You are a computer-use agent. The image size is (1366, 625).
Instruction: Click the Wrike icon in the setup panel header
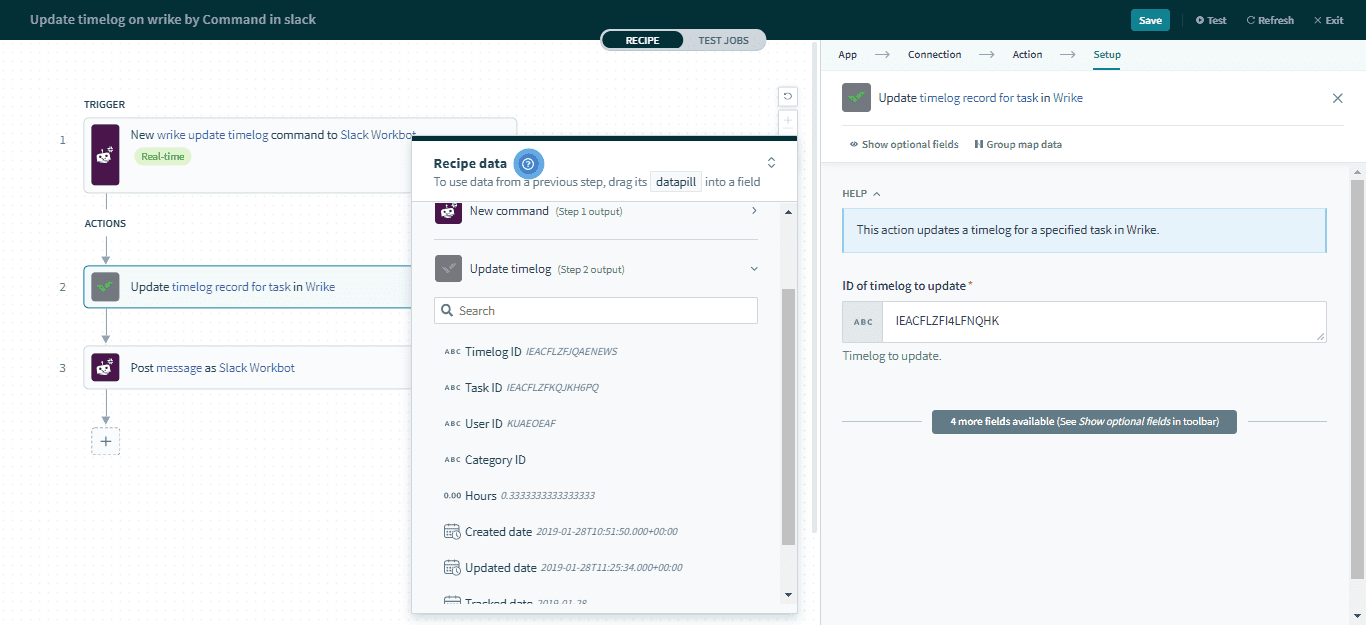pos(856,98)
